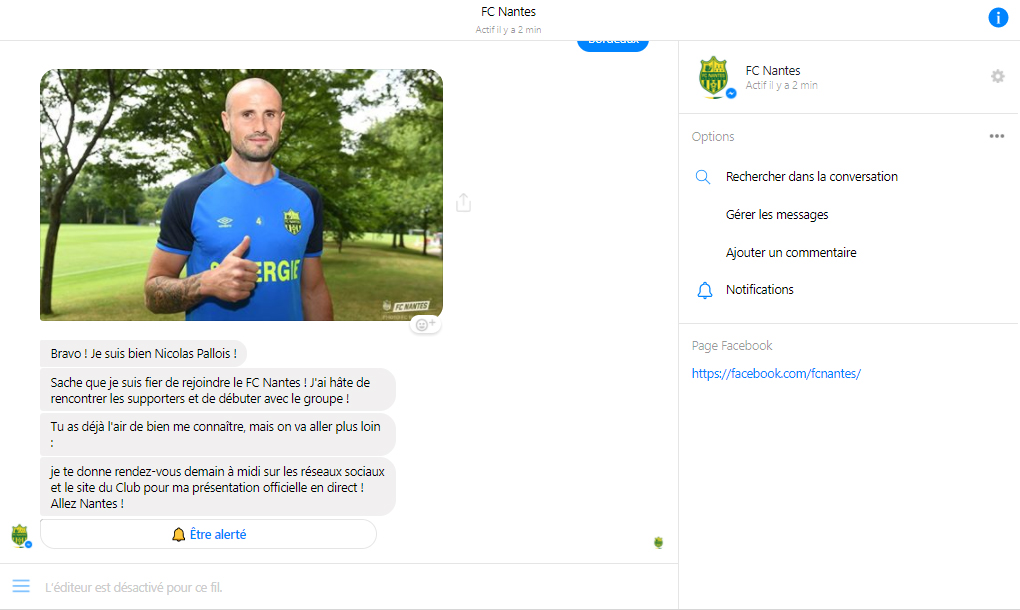Click the blue info icon at top right

(998, 18)
